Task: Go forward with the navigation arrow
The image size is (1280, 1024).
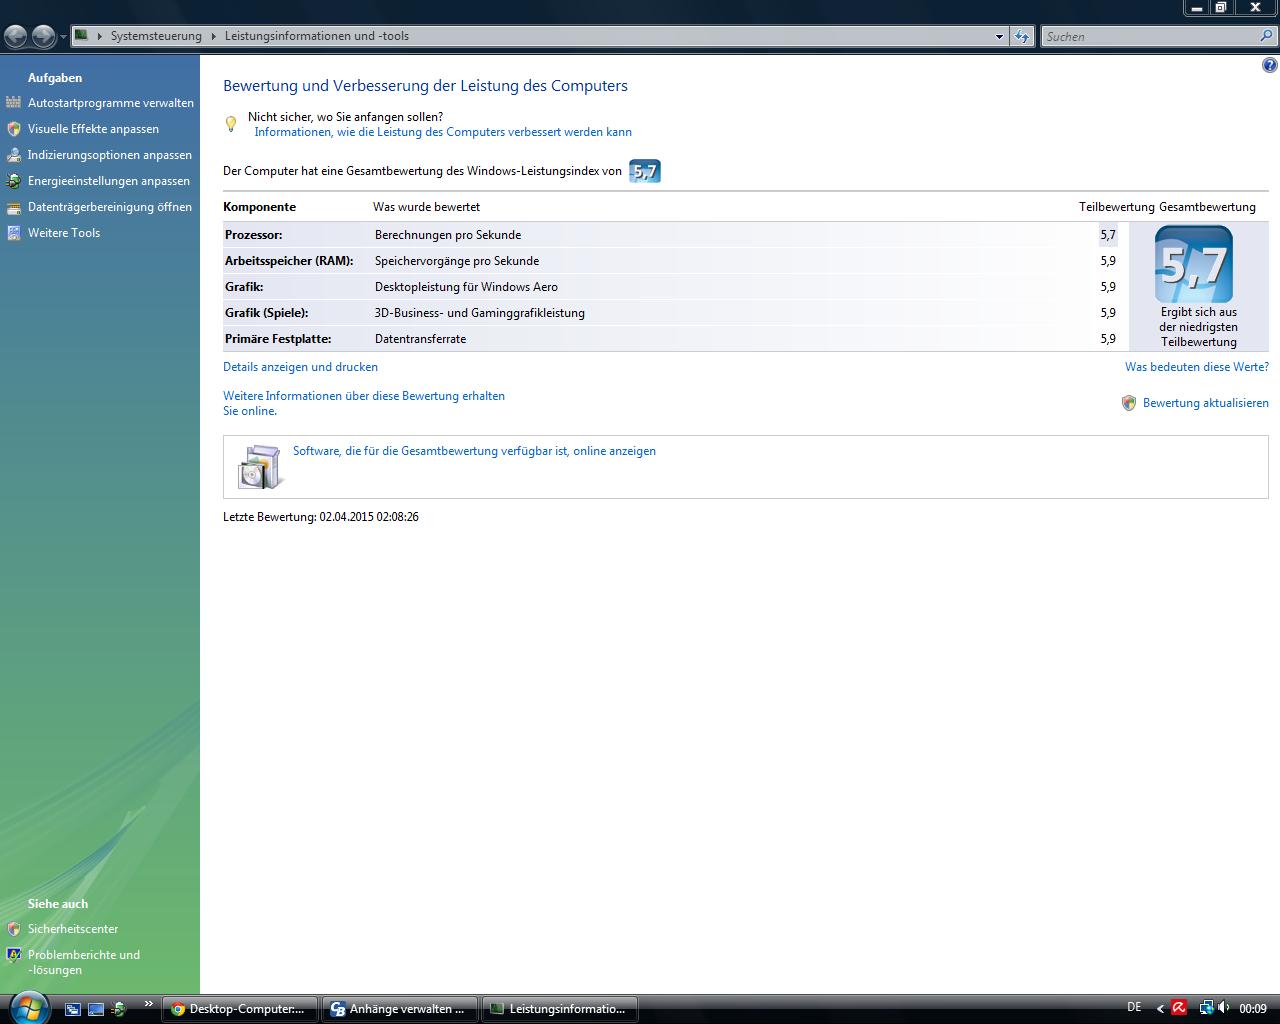Action: pyautogui.click(x=43, y=37)
